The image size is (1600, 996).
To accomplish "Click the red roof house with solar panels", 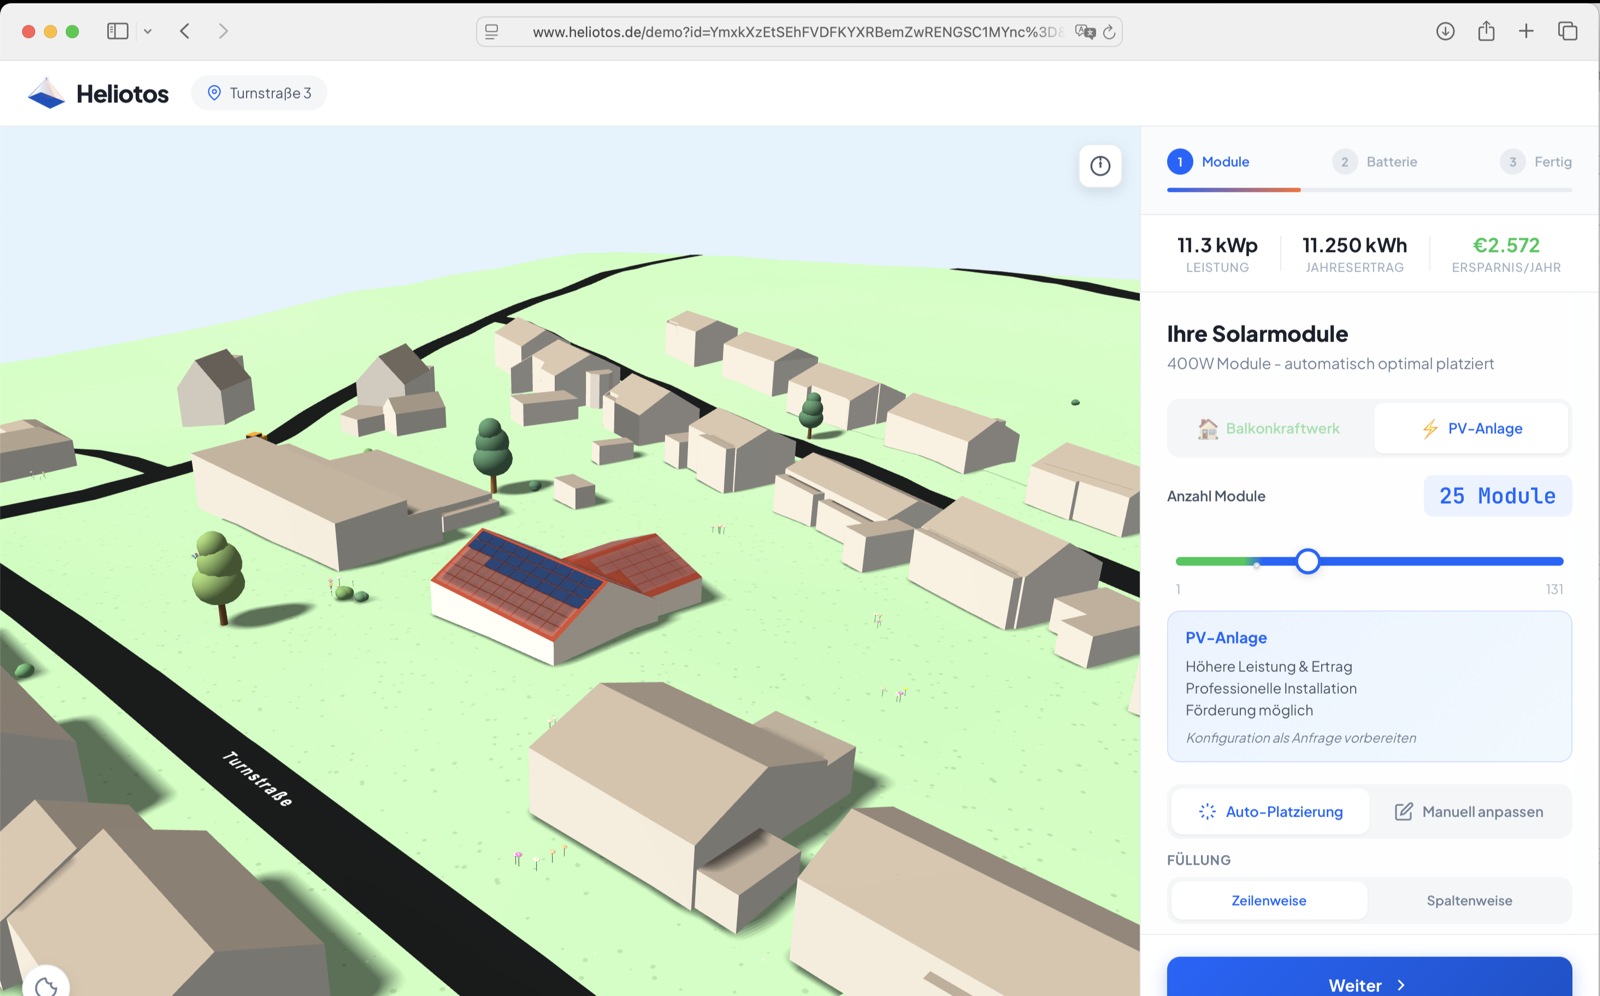I will pos(566,596).
